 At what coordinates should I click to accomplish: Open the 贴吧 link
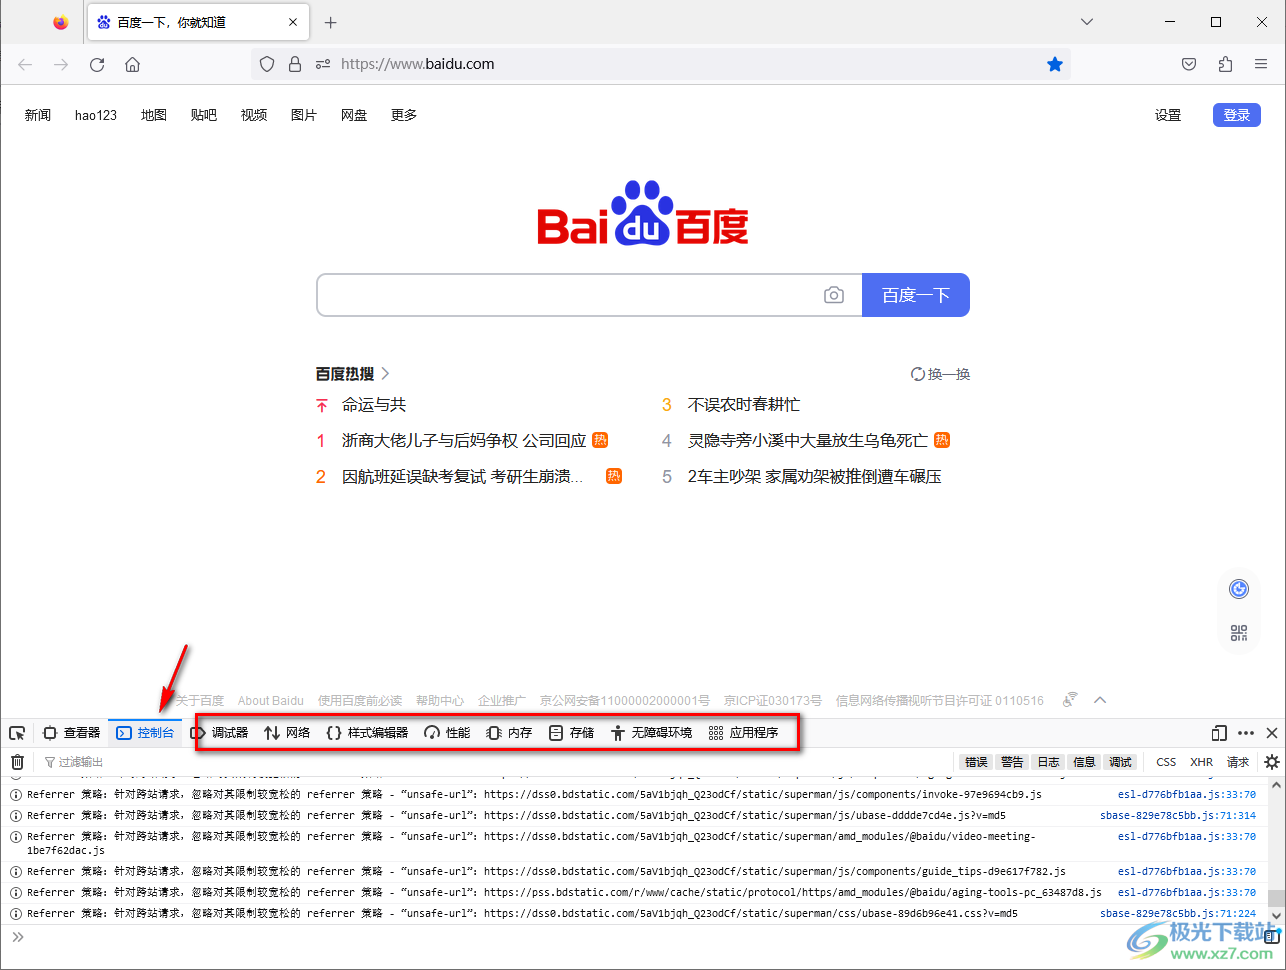pyautogui.click(x=204, y=115)
